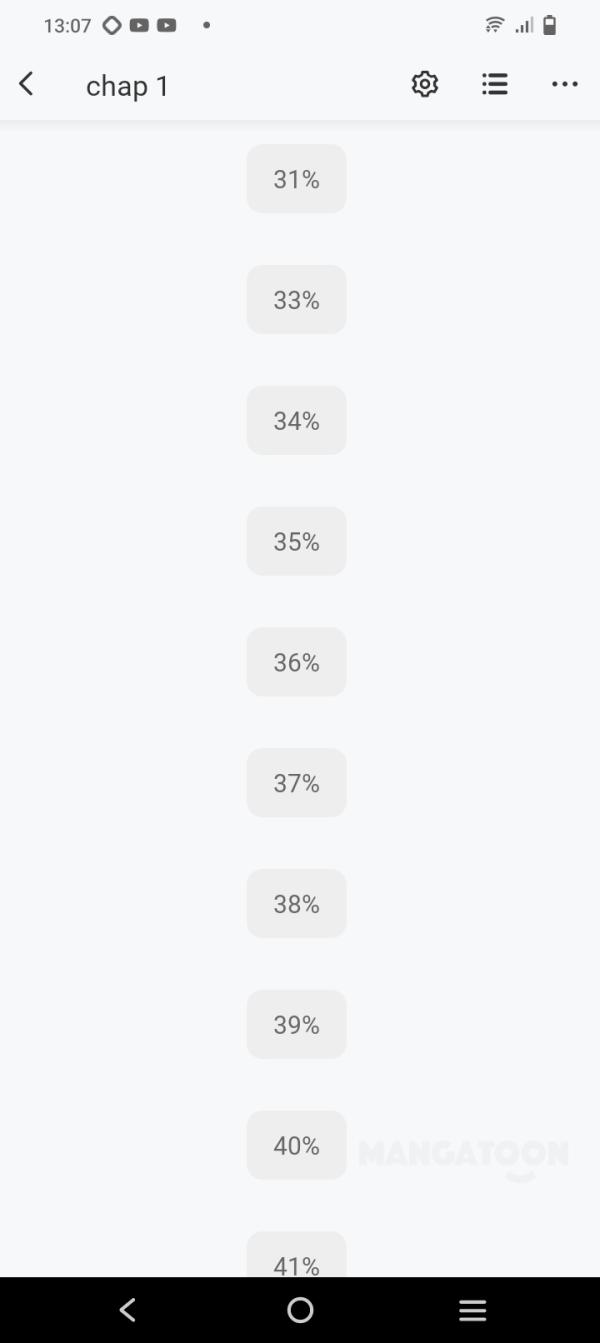Tap the MangaToon watermark logo

coord(463,1157)
